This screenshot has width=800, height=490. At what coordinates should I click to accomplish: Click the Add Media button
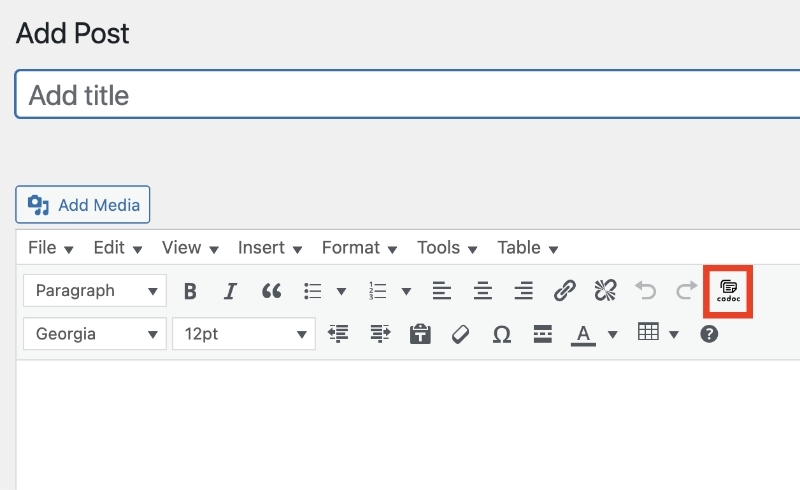(x=83, y=205)
